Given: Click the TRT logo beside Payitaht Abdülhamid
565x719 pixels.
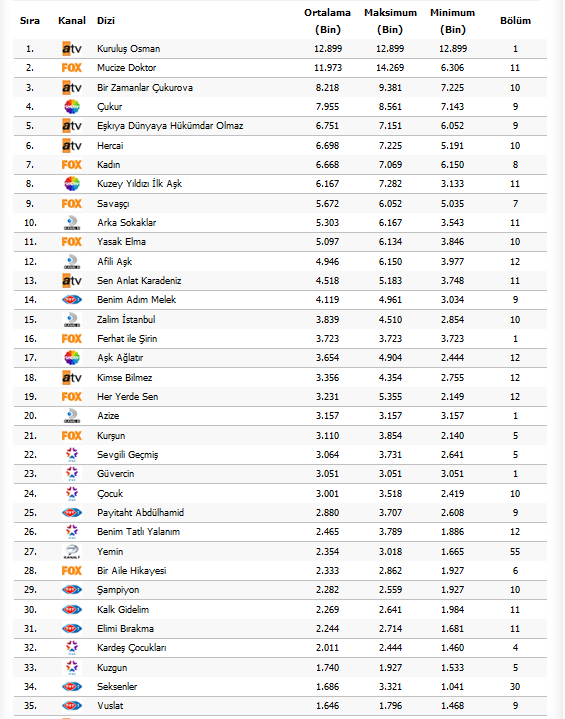Looking at the screenshot, I should tap(72, 513).
